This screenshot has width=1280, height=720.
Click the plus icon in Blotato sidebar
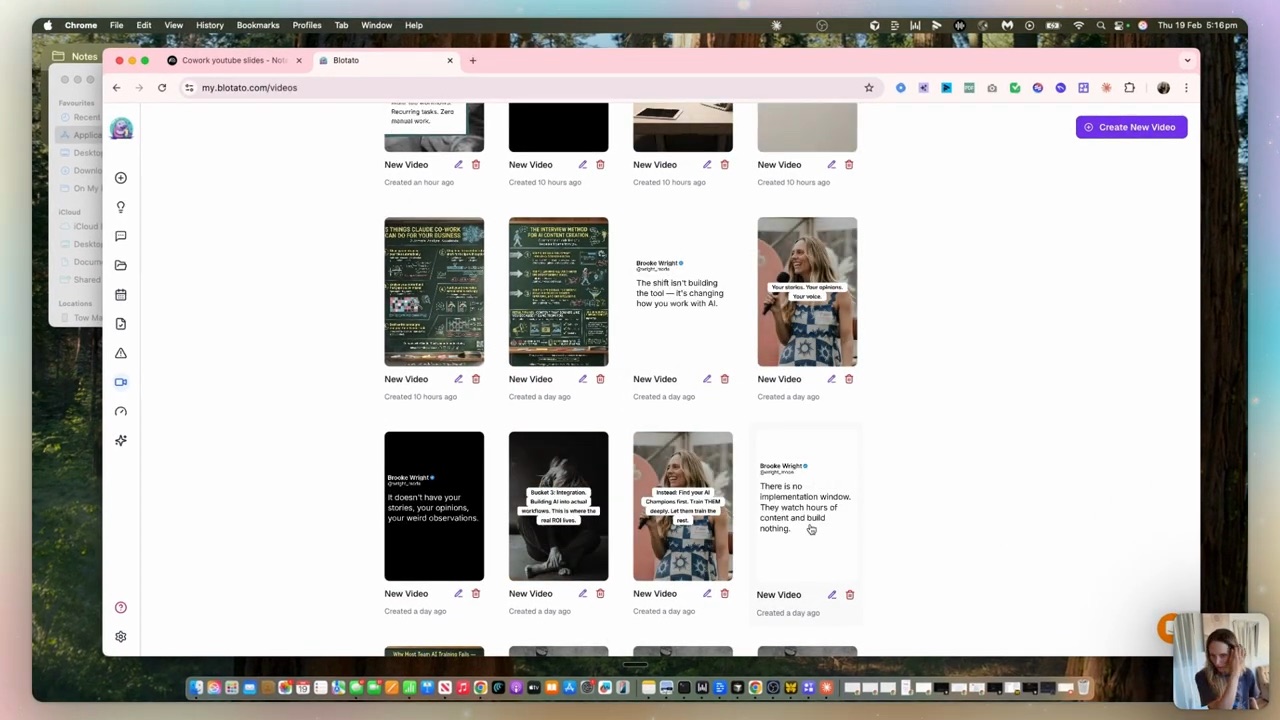pos(121,178)
